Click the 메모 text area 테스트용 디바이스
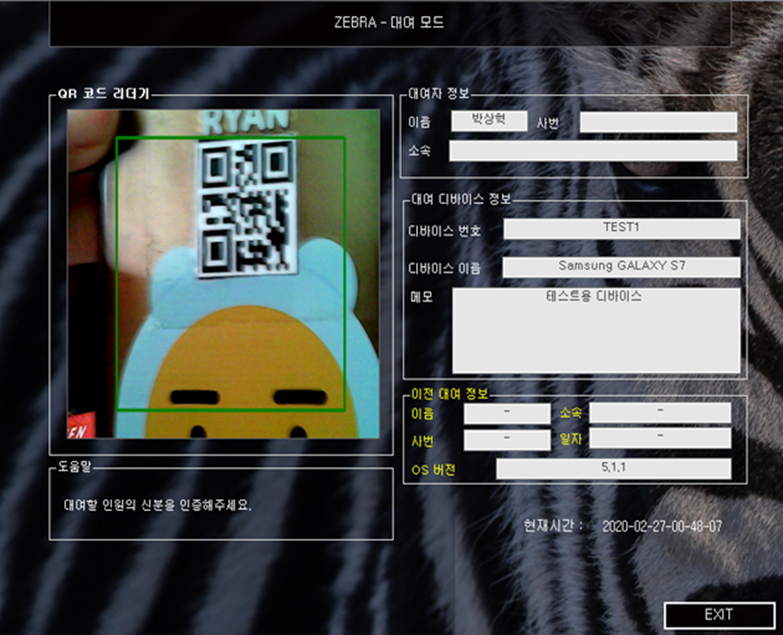Image resolution: width=783 pixels, height=635 pixels. [x=596, y=330]
